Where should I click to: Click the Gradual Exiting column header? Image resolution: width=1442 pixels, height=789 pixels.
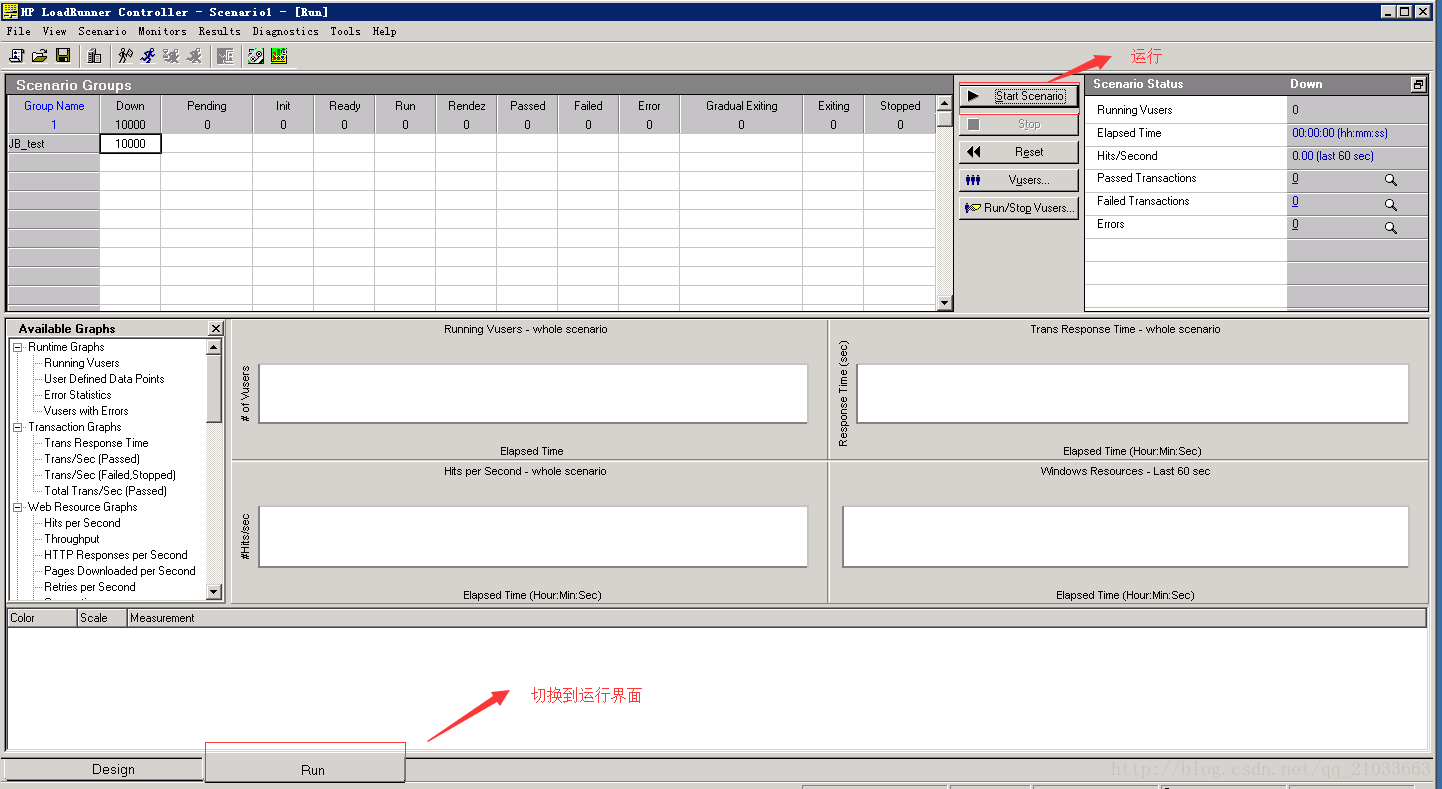click(x=741, y=105)
